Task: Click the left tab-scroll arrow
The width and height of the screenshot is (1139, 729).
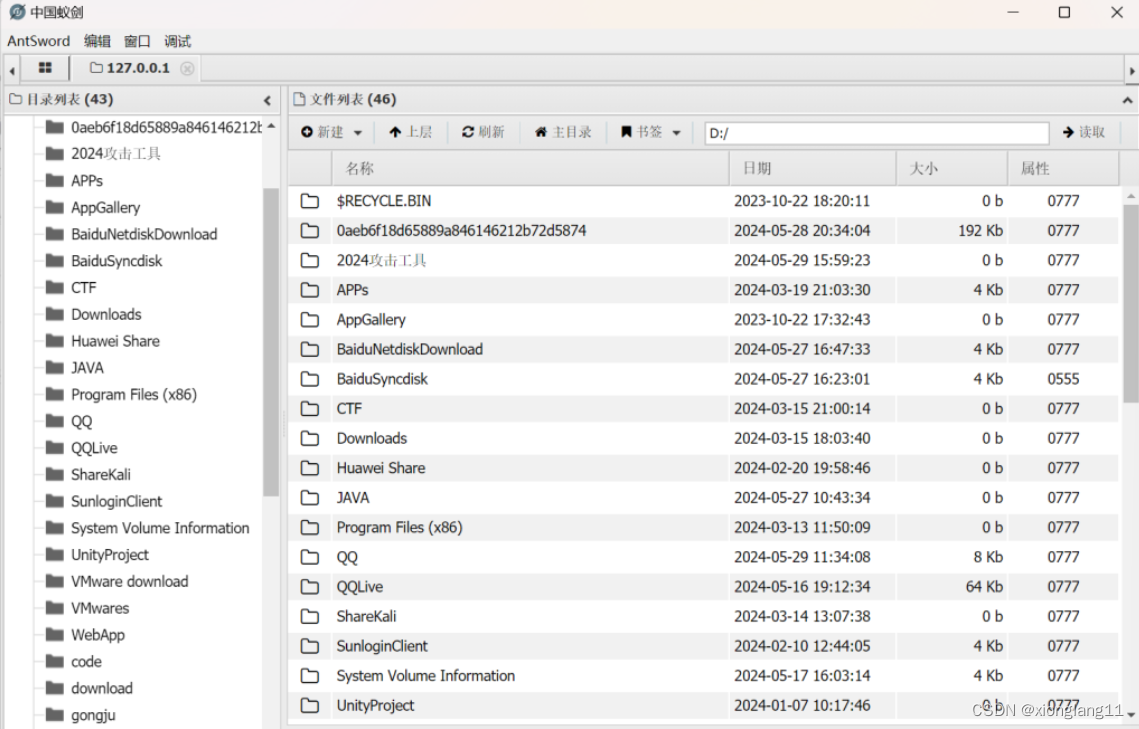Action: click(x=12, y=70)
